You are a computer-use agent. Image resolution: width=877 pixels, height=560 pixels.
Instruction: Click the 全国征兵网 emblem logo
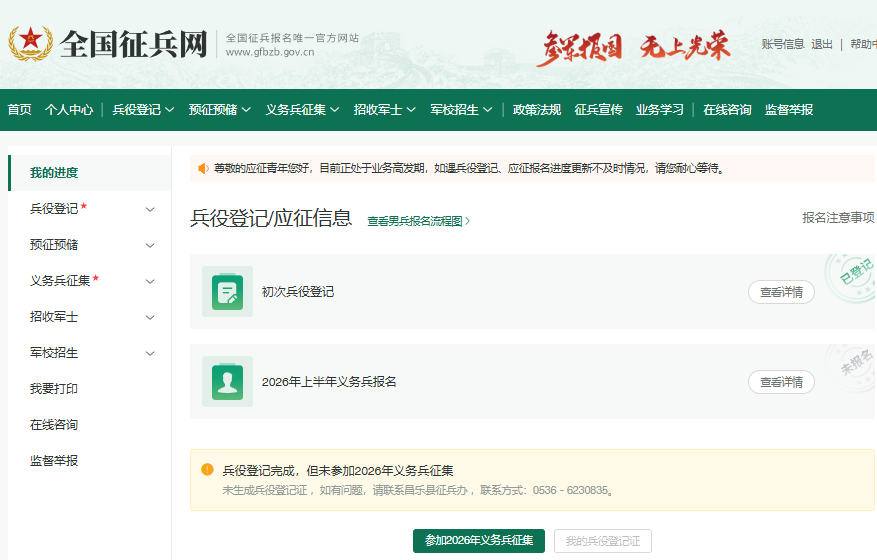click(30, 43)
